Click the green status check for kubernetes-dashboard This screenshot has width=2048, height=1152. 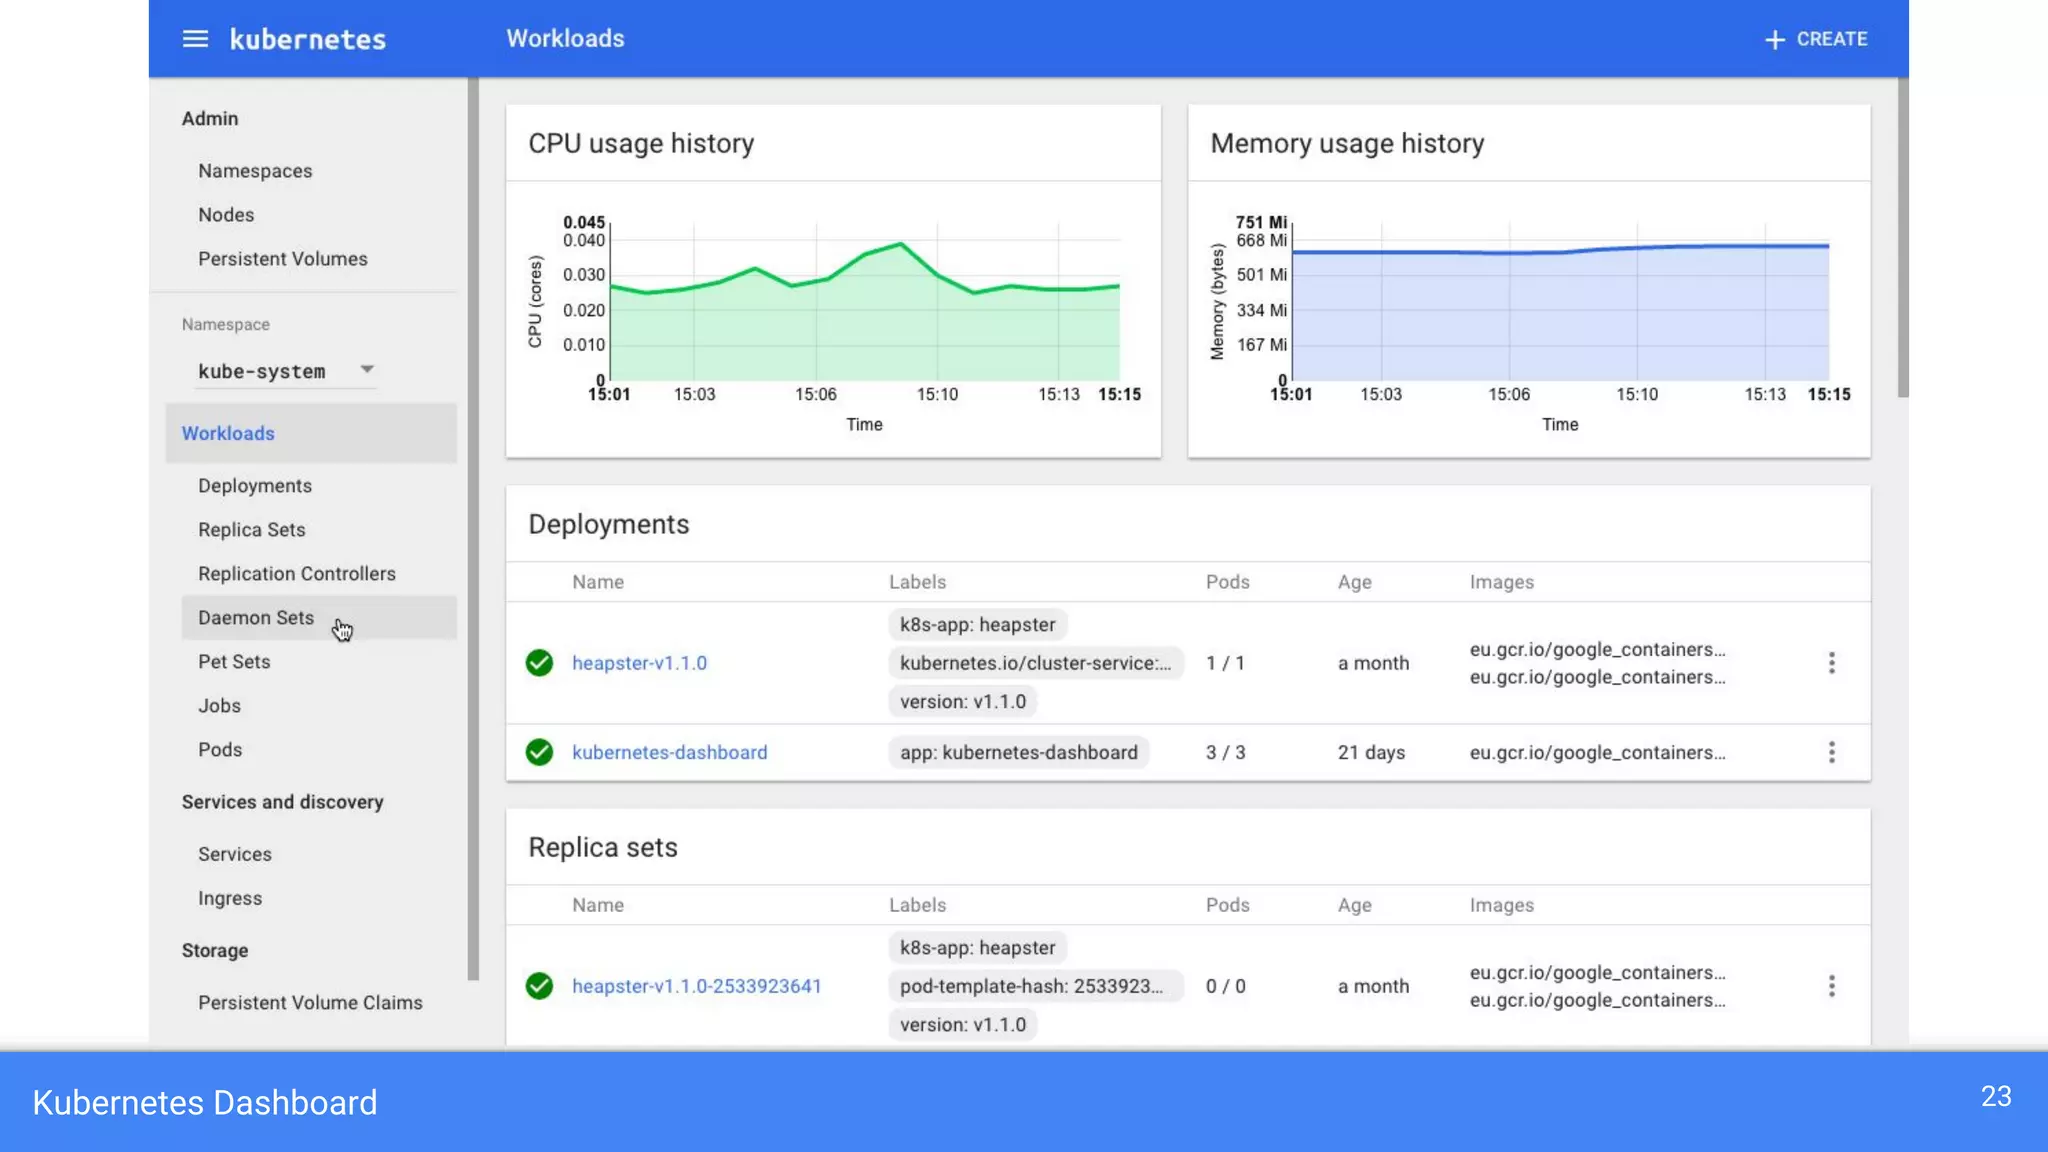(x=539, y=752)
